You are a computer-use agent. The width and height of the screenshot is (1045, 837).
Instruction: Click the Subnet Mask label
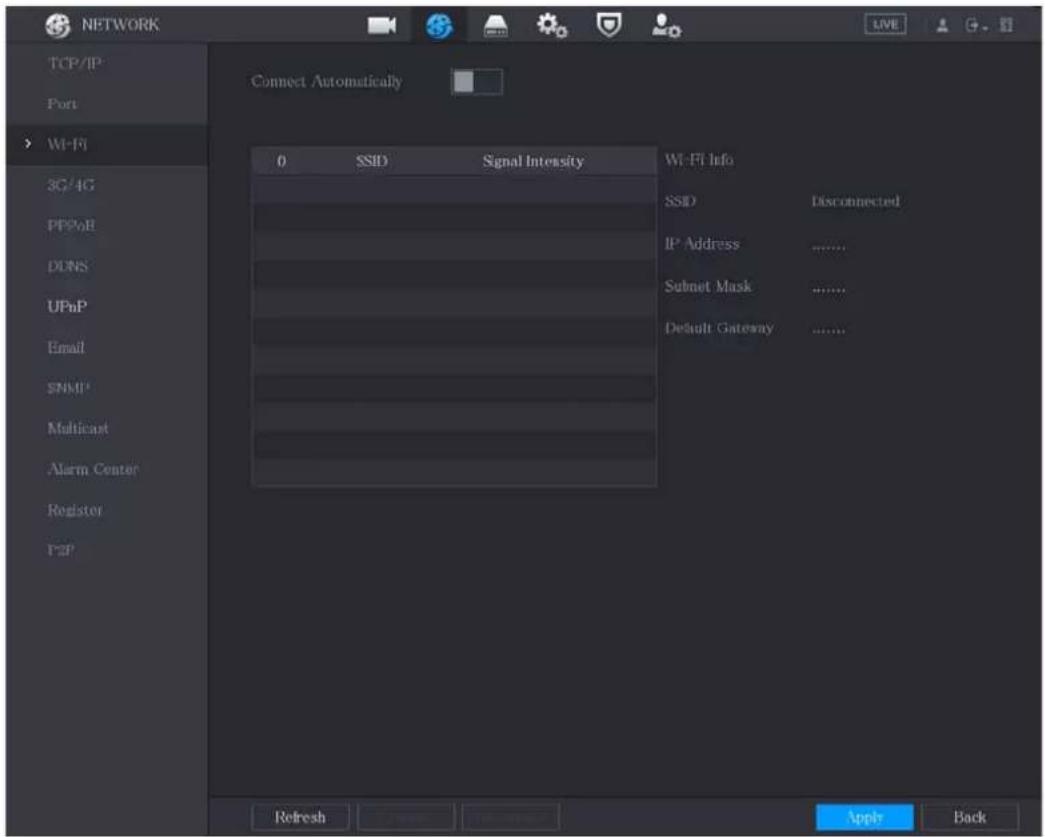click(708, 286)
